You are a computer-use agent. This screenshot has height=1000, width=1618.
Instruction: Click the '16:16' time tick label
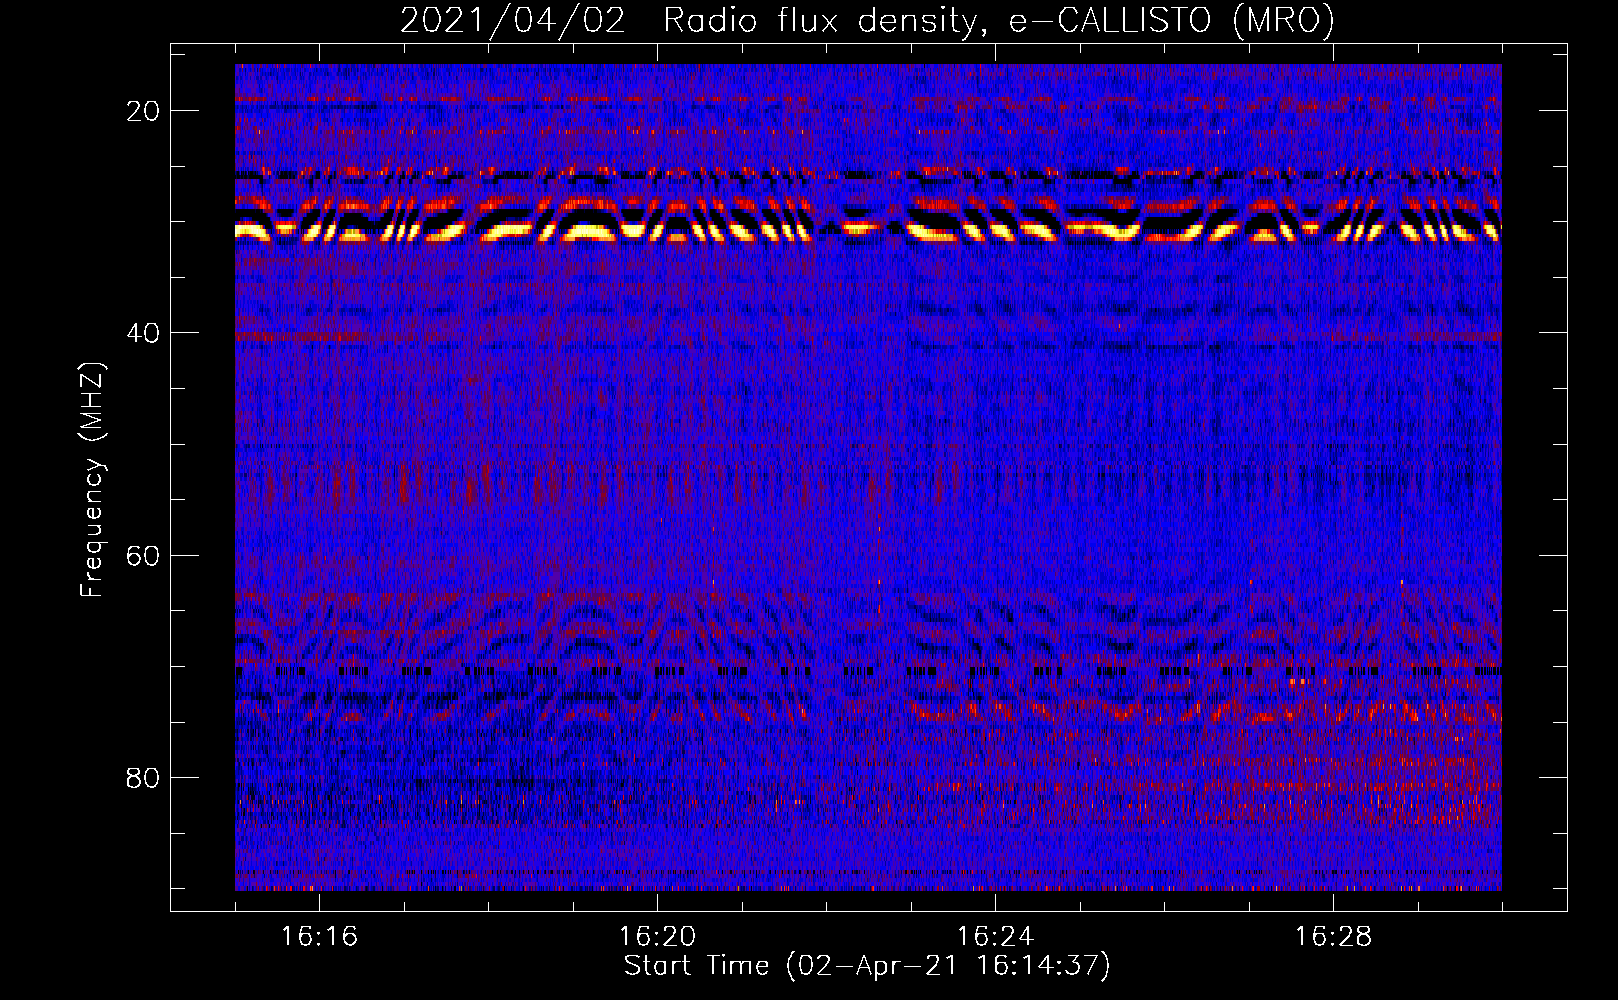tap(319, 937)
